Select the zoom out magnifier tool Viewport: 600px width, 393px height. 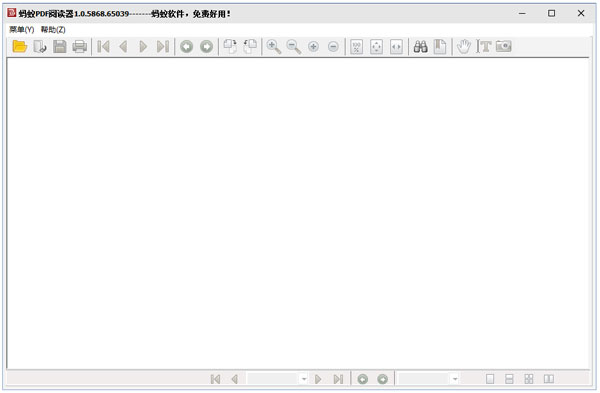[293, 47]
